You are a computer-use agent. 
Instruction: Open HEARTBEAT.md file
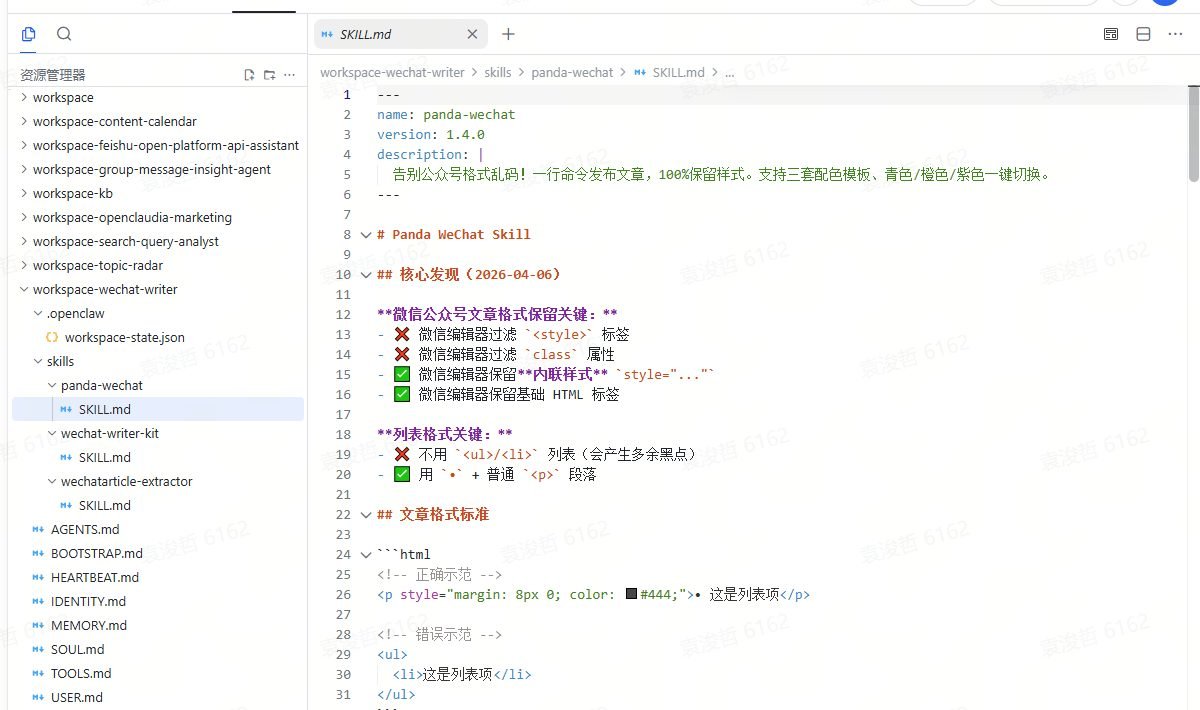[x=95, y=578]
